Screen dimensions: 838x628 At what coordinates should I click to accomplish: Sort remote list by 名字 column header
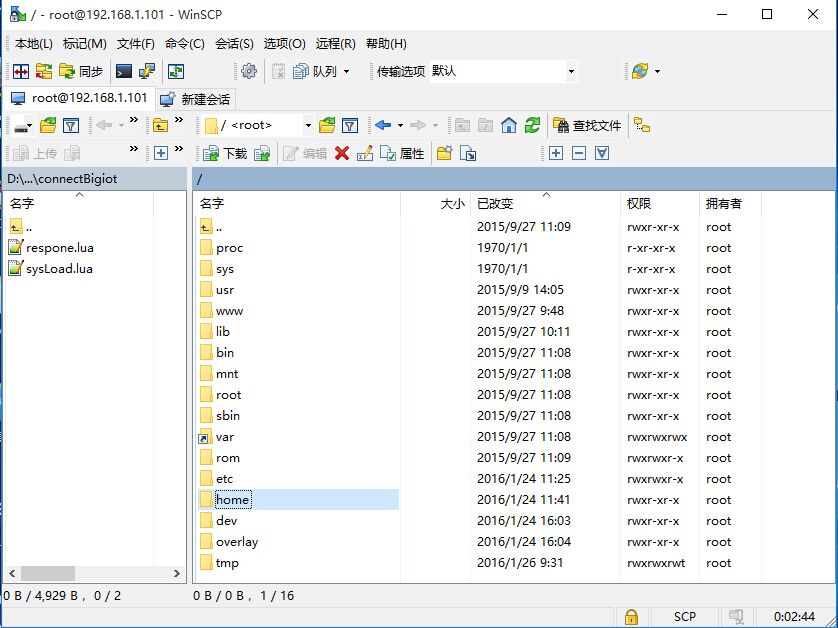click(x=297, y=204)
